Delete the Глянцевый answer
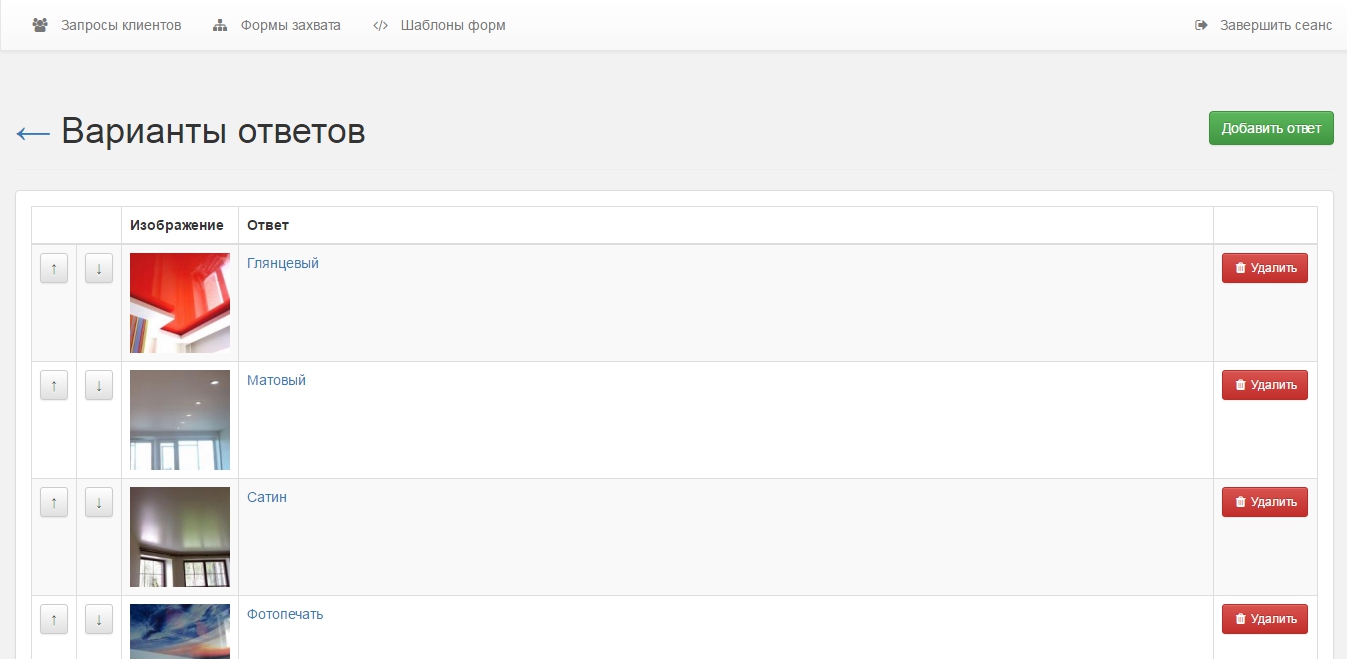This screenshot has height=659, width=1347. pyautogui.click(x=1264, y=268)
